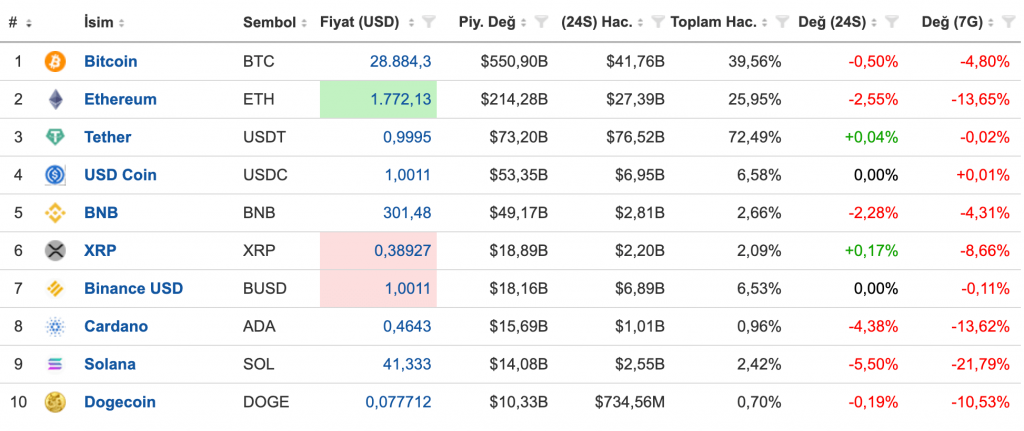The image size is (1024, 431).
Task: Open the Solana link
Action: tap(110, 364)
